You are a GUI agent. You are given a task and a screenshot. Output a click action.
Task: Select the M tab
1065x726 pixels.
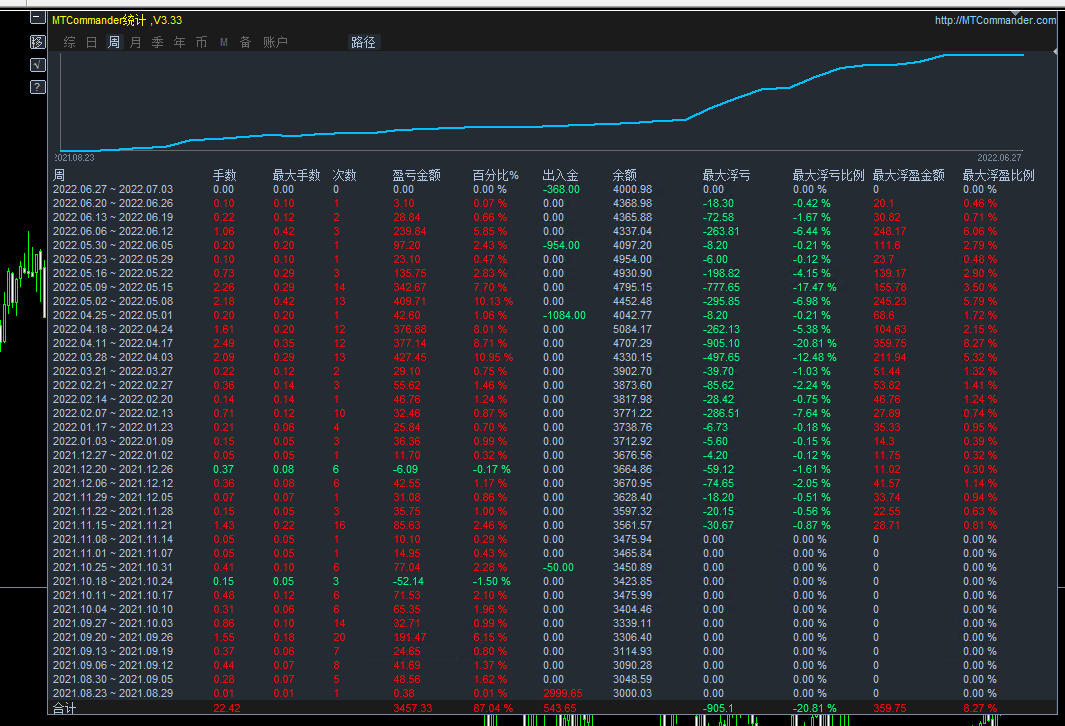coord(223,42)
